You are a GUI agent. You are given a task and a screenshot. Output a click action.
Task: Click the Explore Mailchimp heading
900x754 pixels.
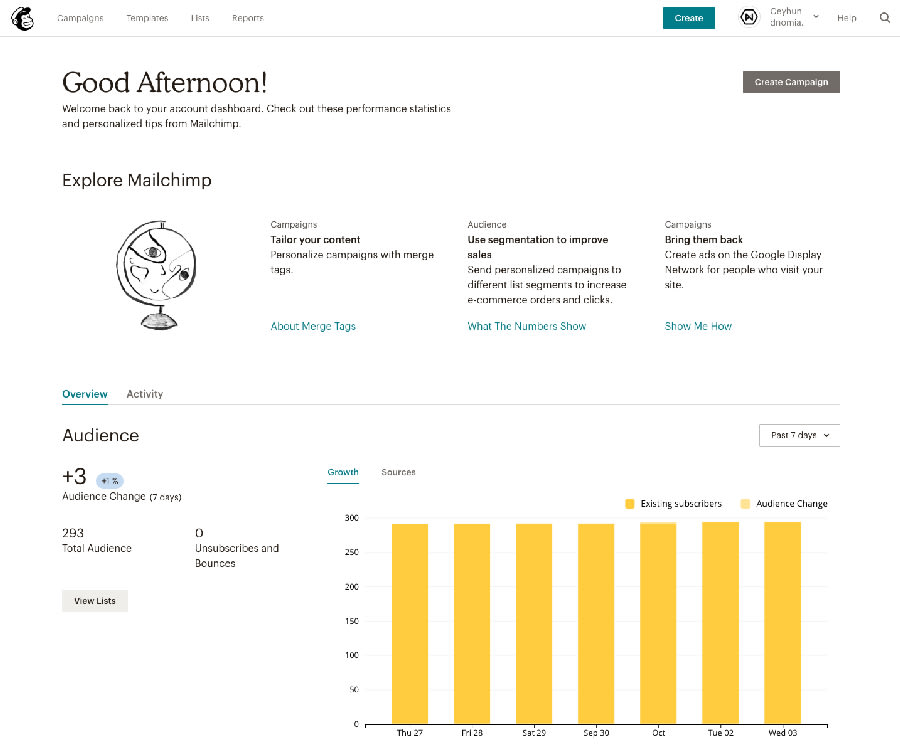point(137,180)
